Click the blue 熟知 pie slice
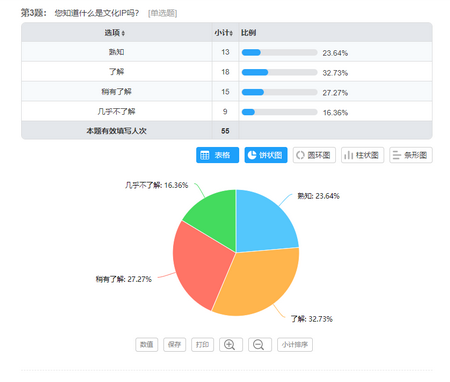 click(263, 223)
